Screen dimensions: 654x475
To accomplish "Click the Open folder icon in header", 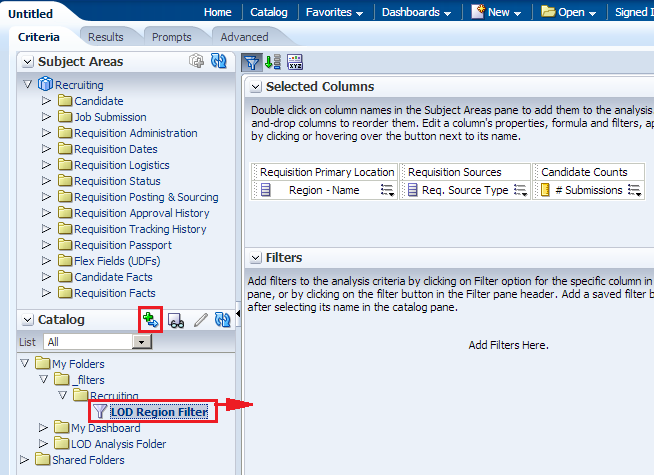I will (x=548, y=11).
